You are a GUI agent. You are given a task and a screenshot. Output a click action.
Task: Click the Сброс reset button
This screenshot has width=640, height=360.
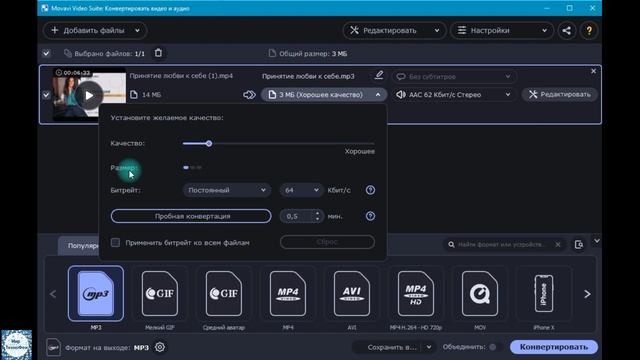point(327,242)
